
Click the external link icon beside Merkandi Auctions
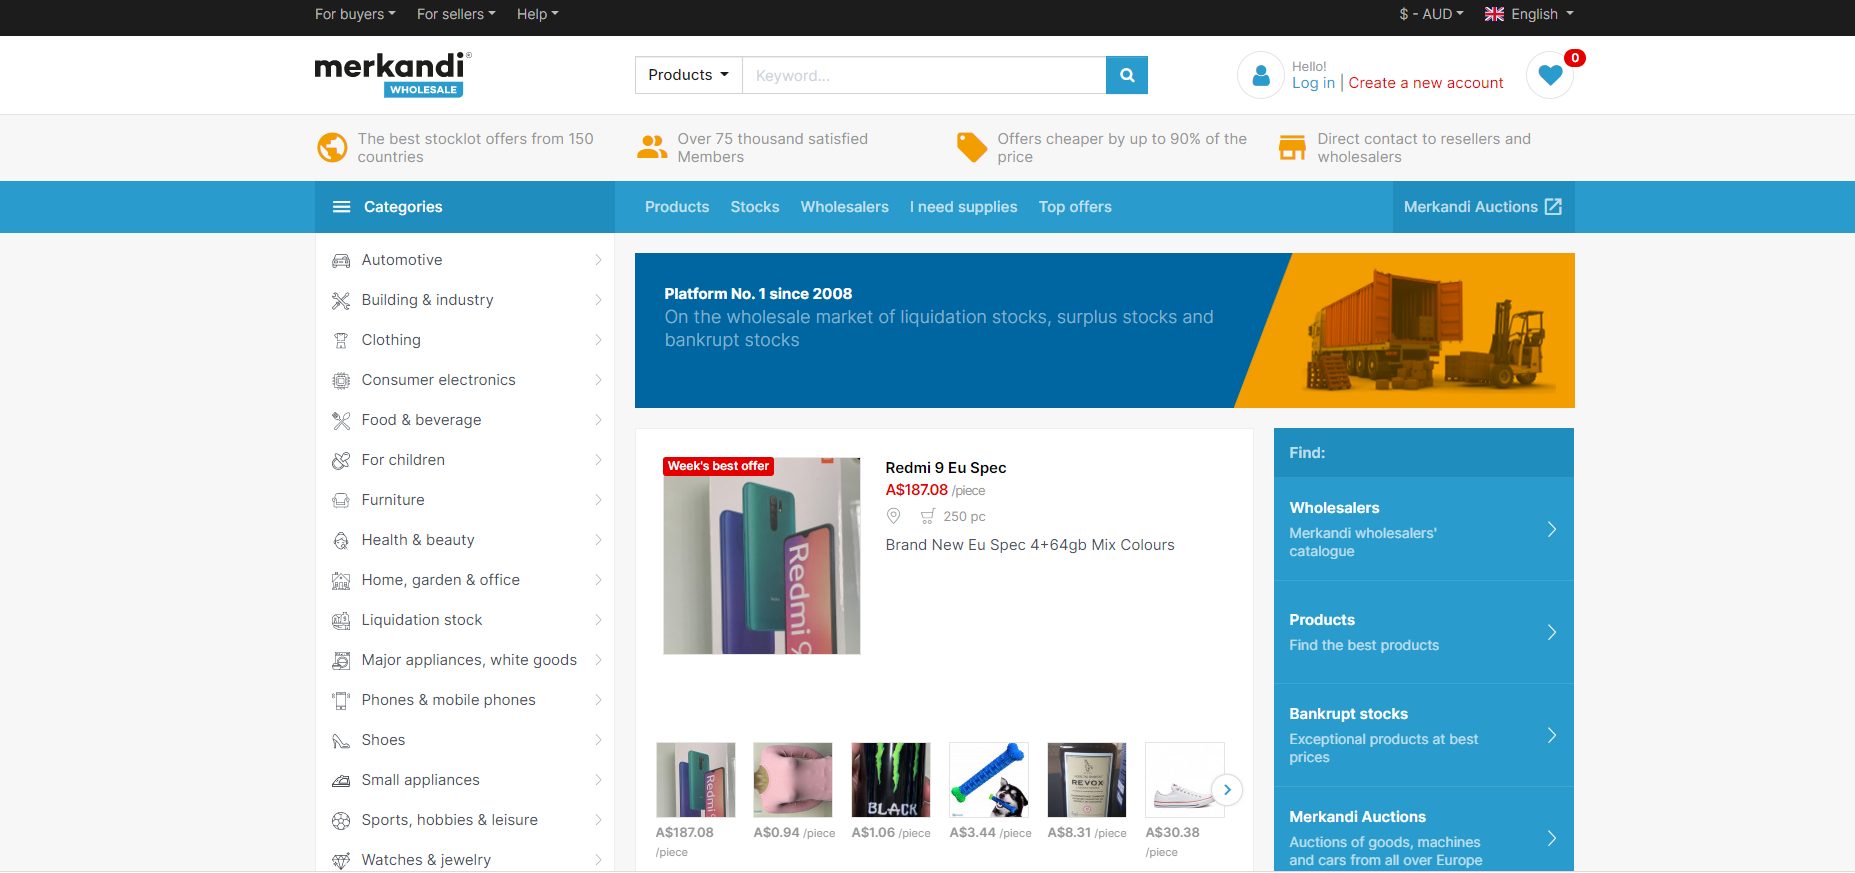point(1553,206)
